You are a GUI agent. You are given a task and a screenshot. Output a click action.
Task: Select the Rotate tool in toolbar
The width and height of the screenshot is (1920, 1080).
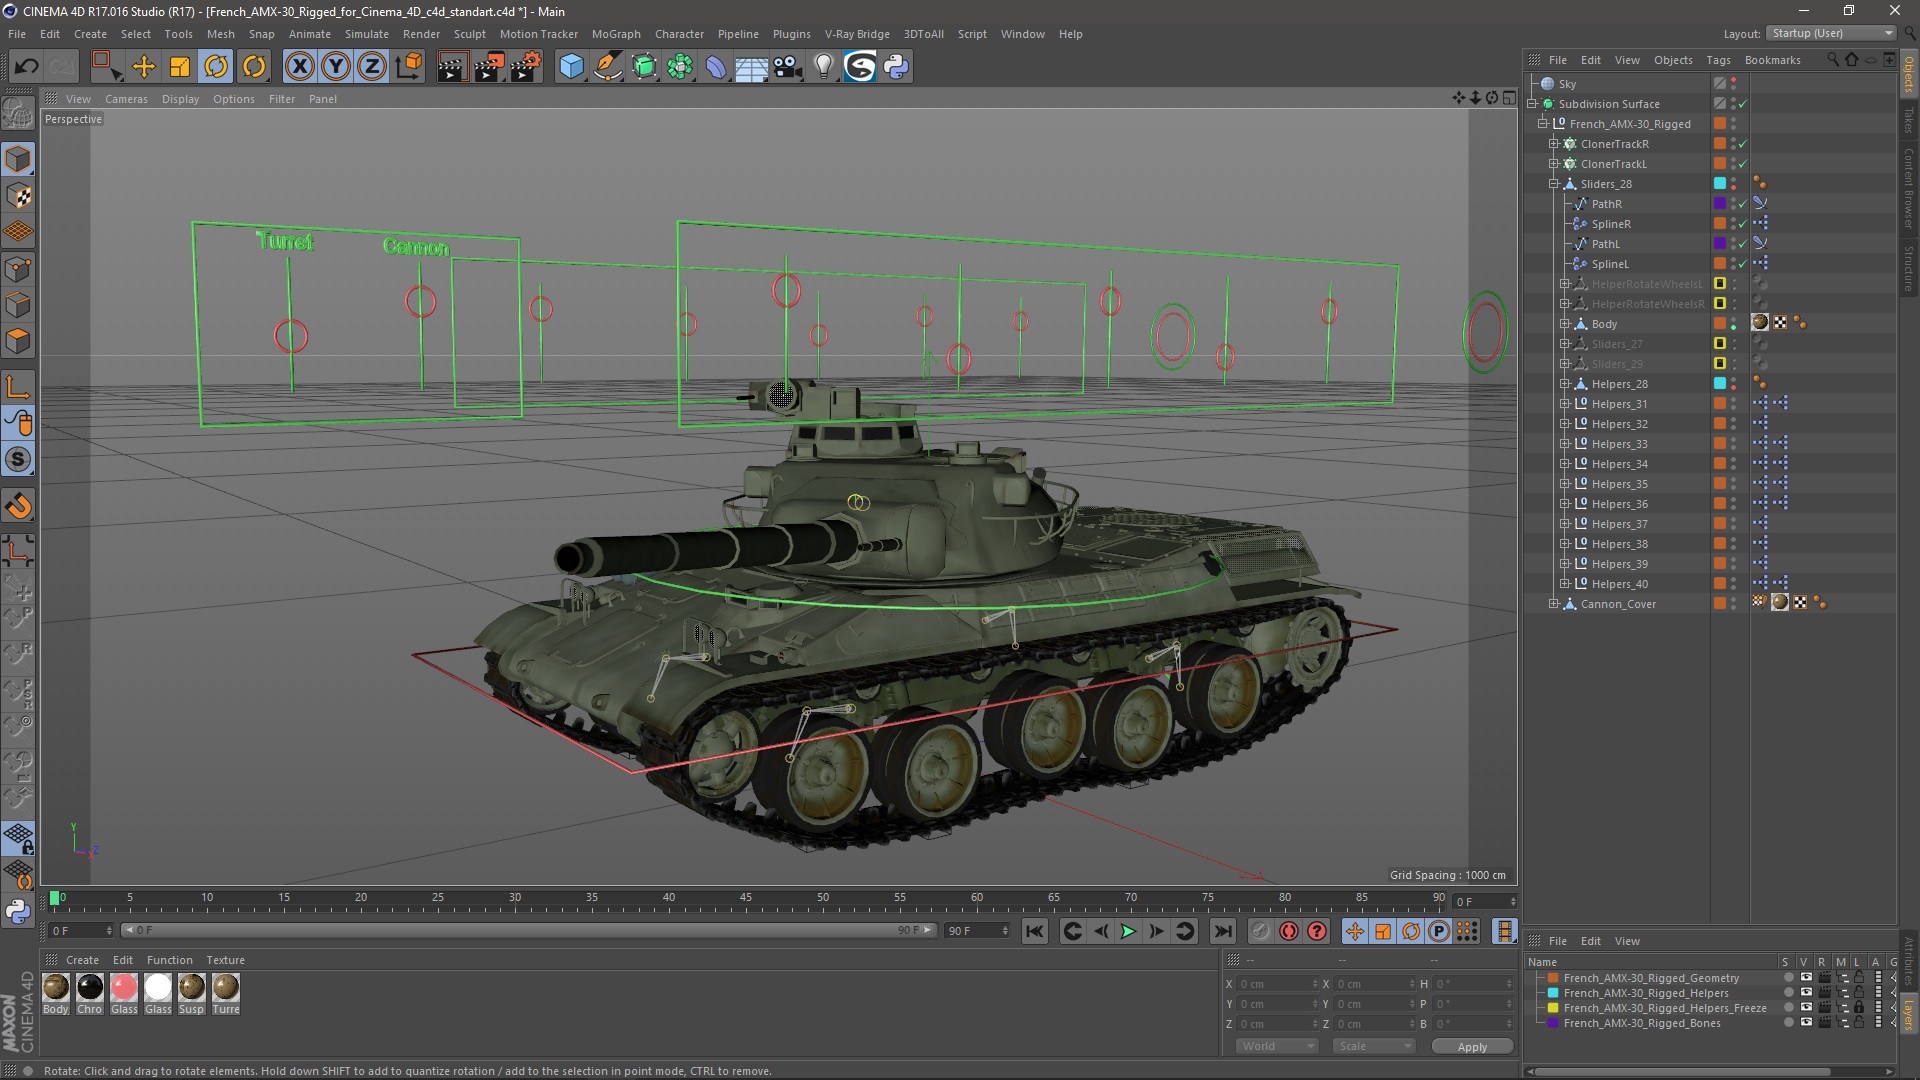[x=216, y=67]
